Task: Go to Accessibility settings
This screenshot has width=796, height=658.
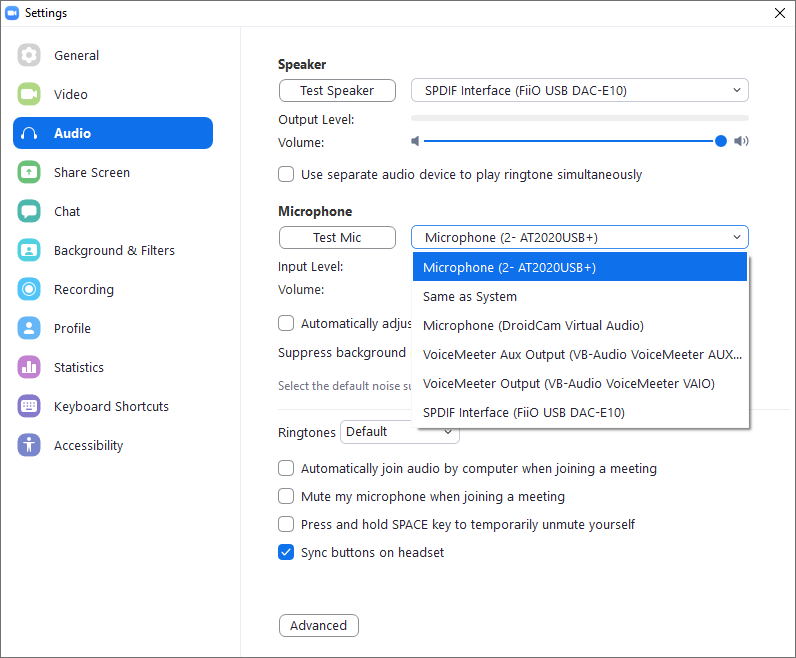Action: coord(113,445)
